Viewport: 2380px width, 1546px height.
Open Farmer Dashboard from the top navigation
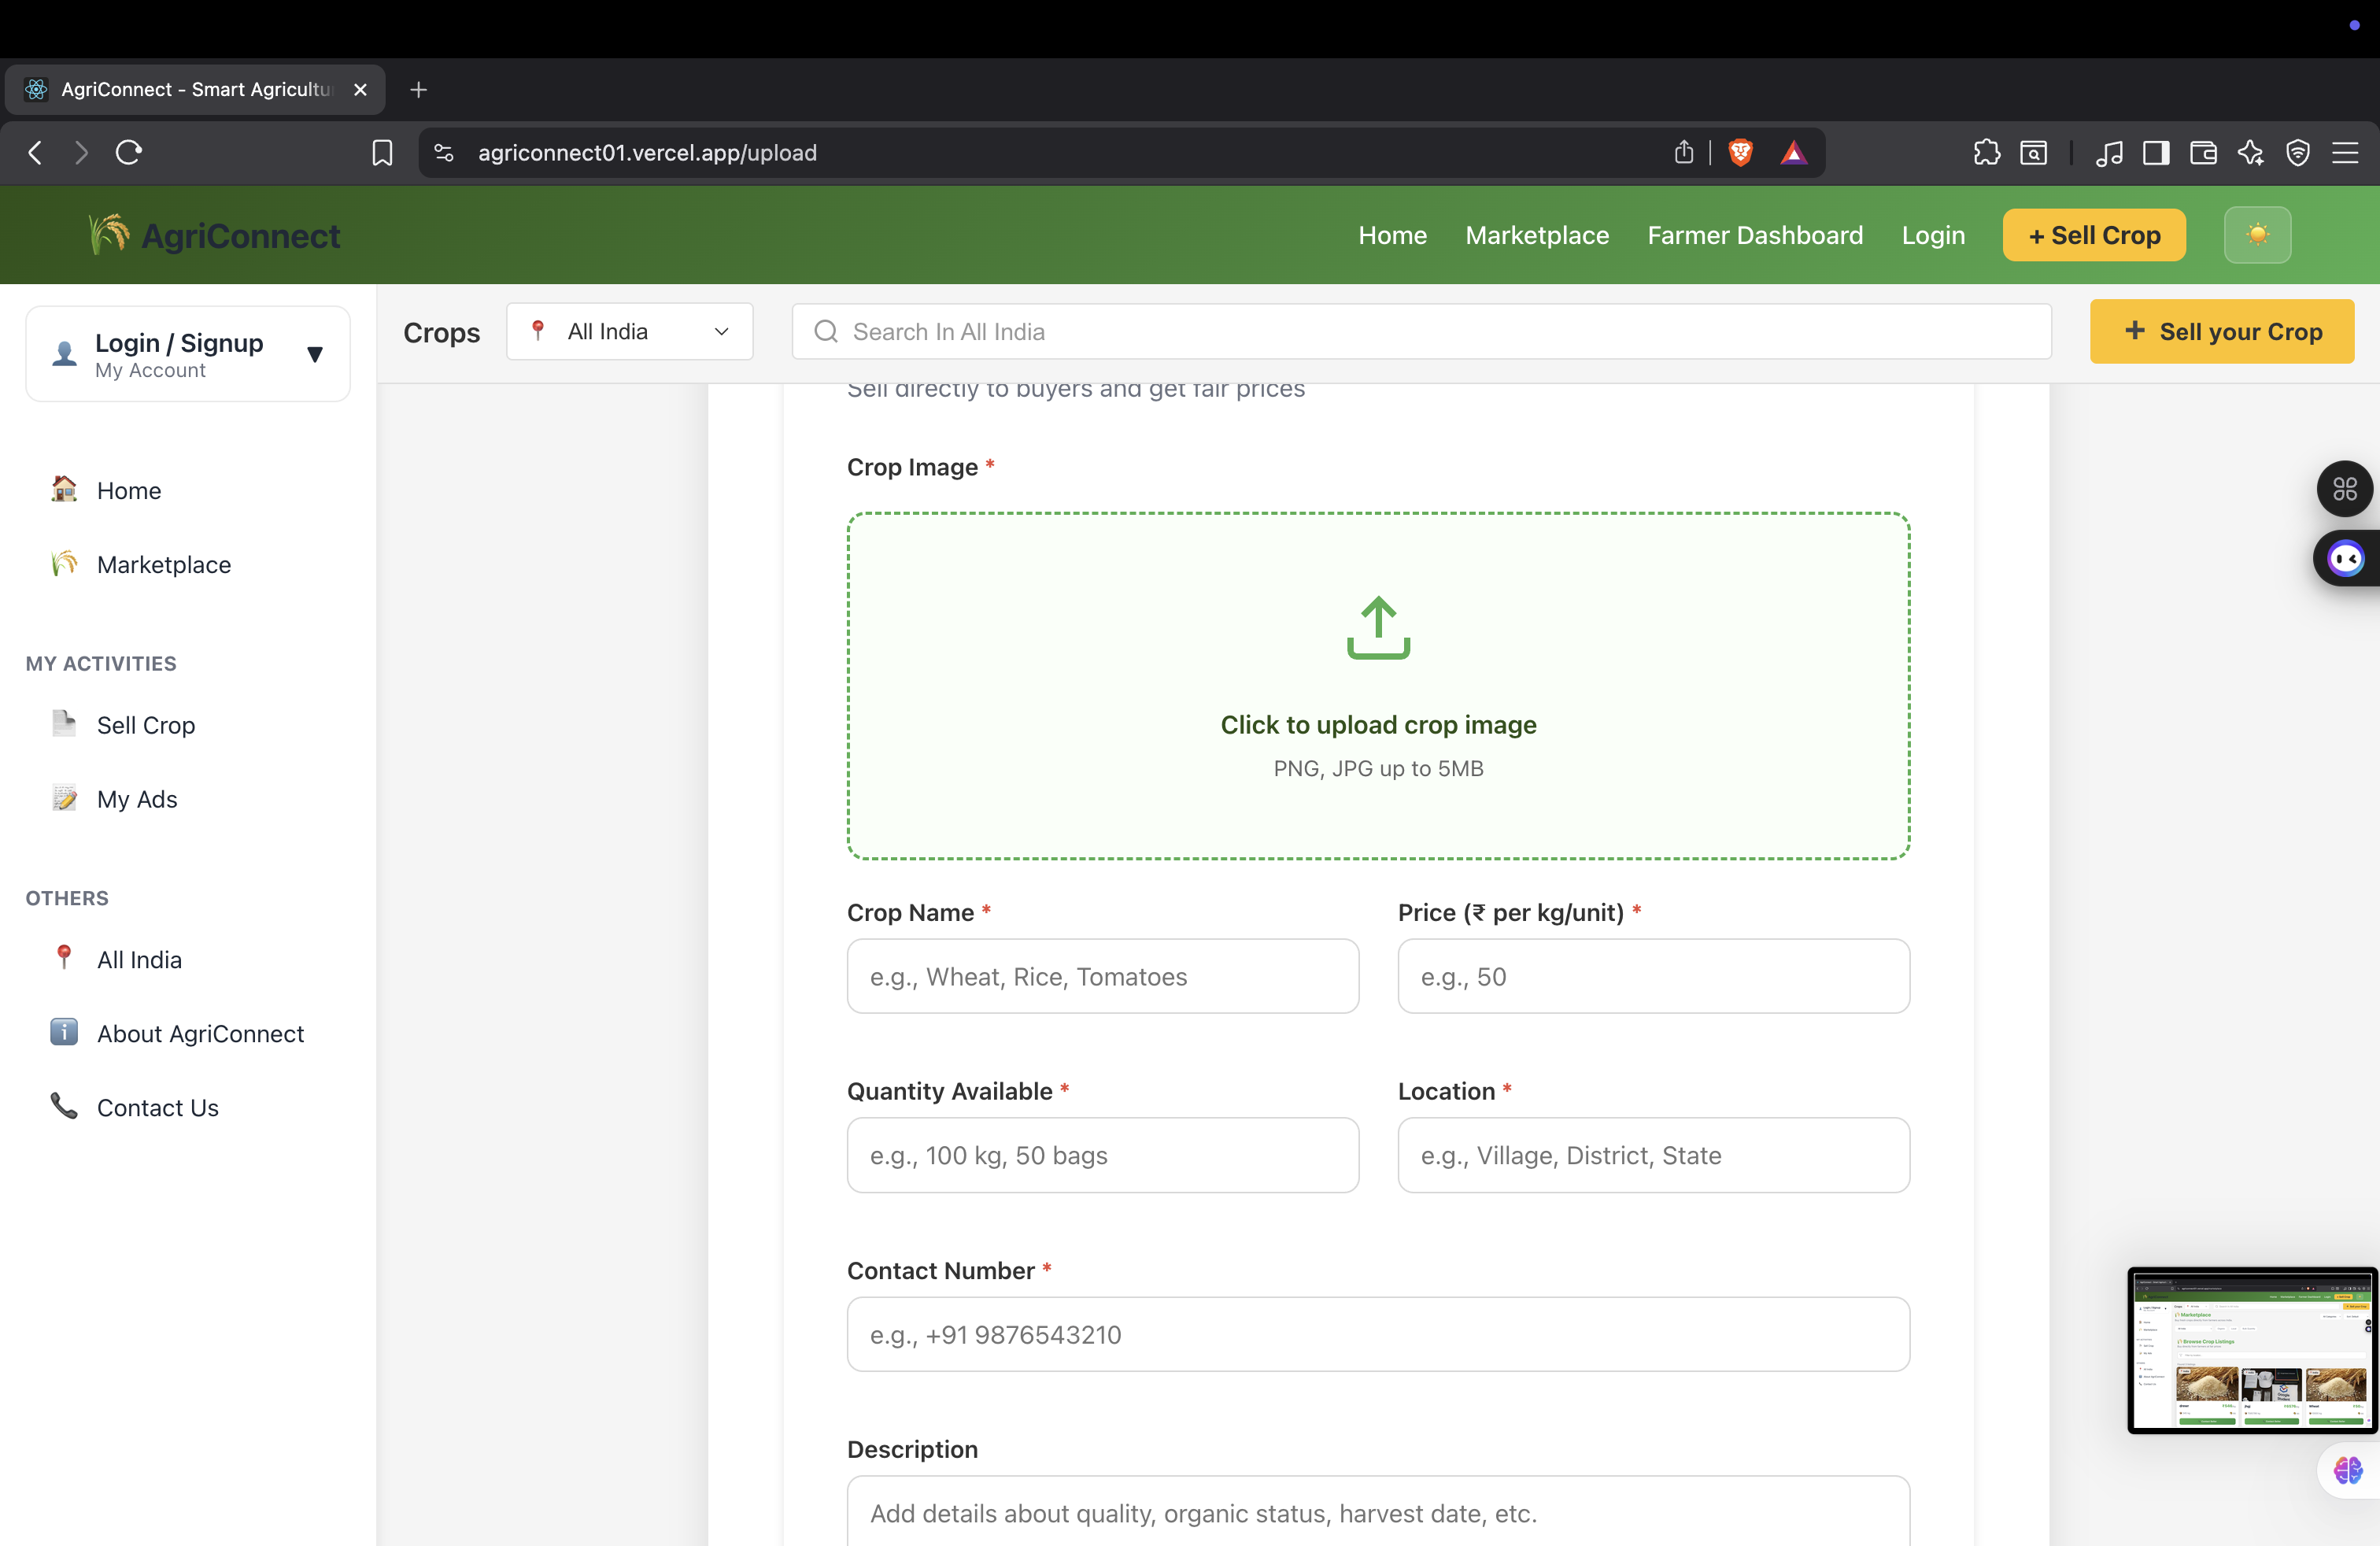pos(1755,235)
